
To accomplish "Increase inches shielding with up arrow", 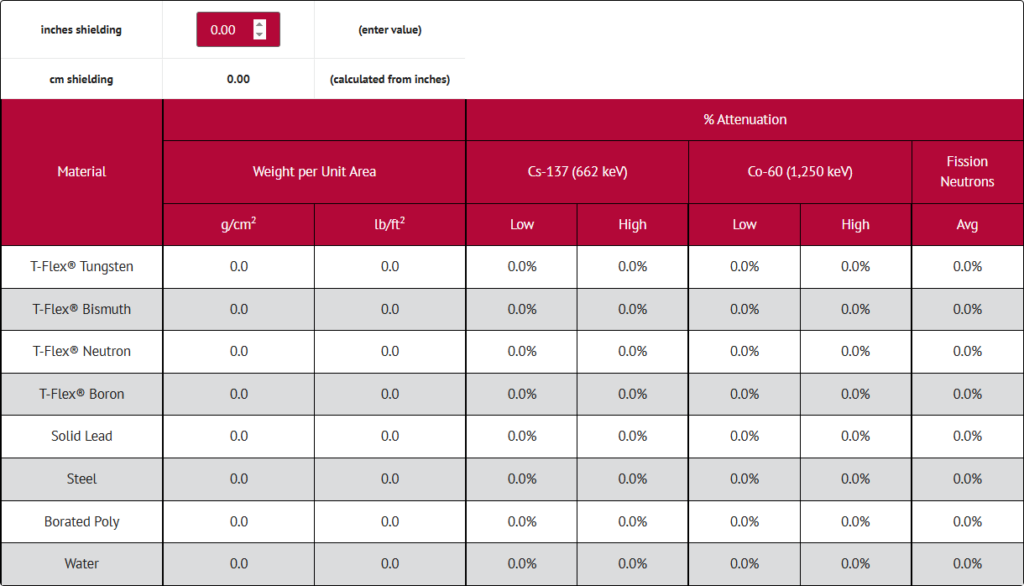I will click(260, 24).
